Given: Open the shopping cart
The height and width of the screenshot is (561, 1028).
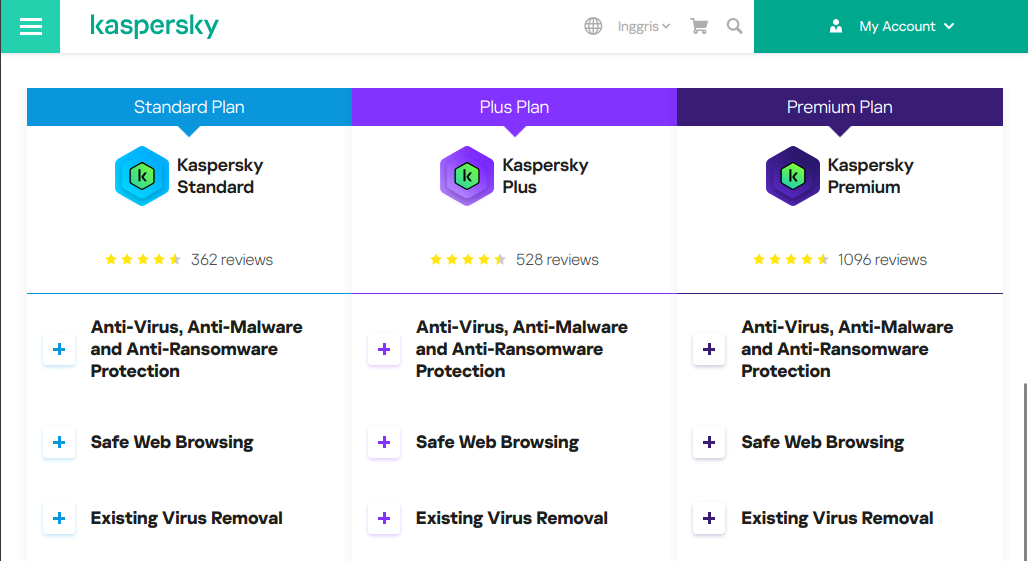Looking at the screenshot, I should tap(699, 26).
